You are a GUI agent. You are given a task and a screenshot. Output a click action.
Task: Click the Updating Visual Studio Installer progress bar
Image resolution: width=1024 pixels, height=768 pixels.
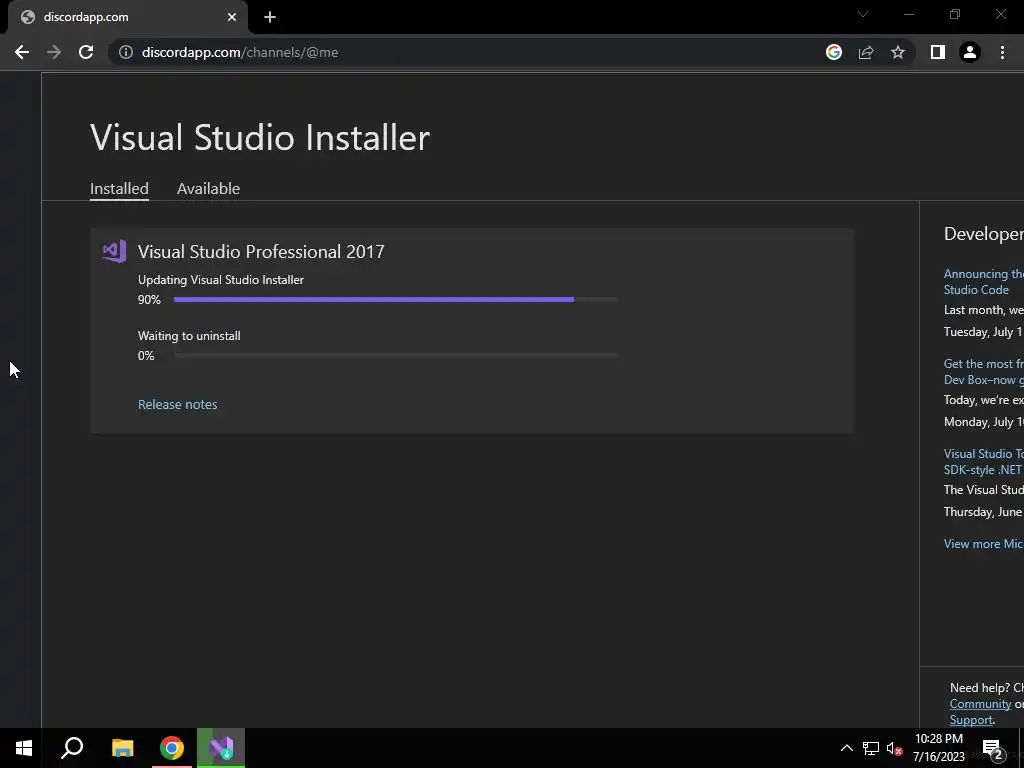[395, 300]
